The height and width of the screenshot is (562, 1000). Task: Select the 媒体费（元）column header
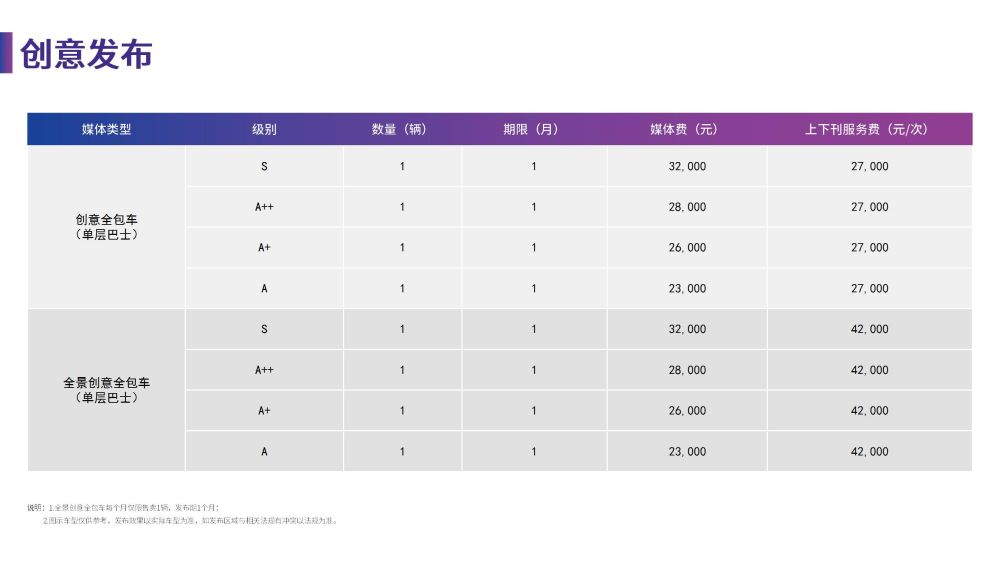click(687, 129)
